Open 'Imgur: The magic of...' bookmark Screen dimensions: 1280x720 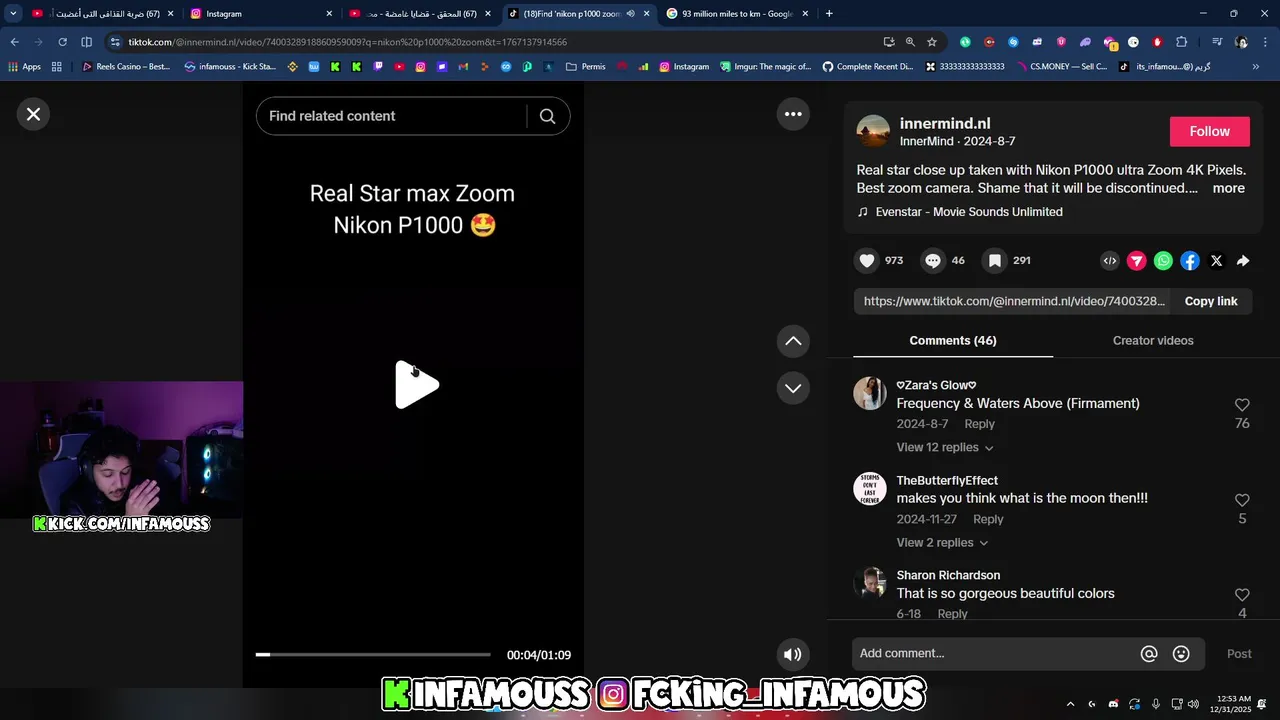[765, 67]
